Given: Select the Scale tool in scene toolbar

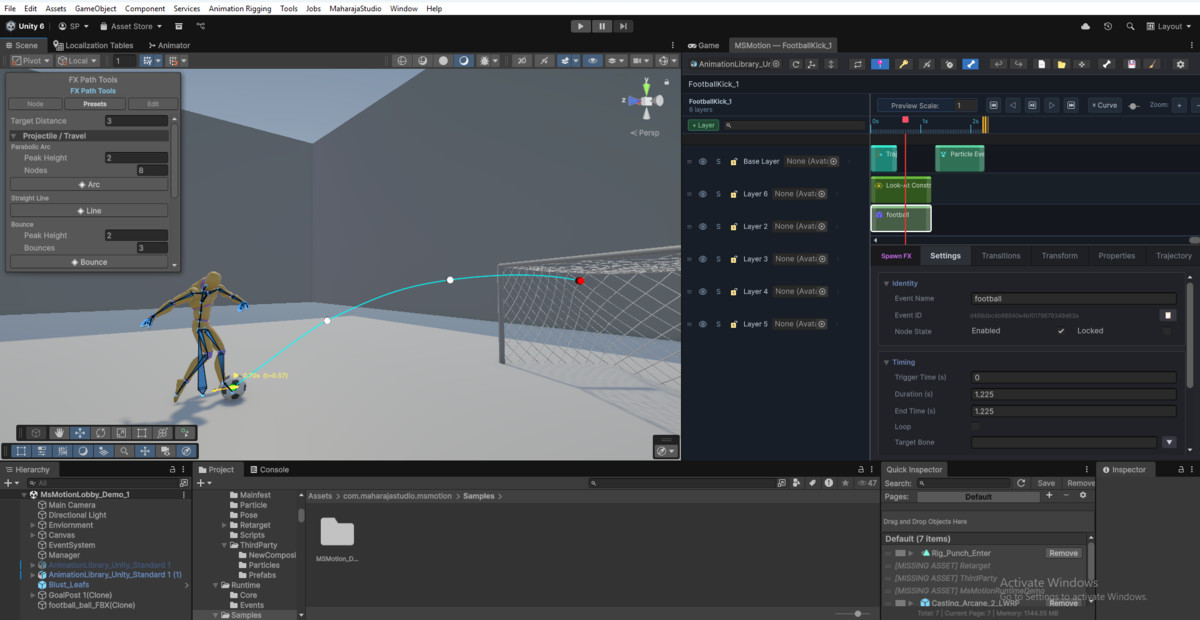Looking at the screenshot, I should pyautogui.click(x=121, y=433).
